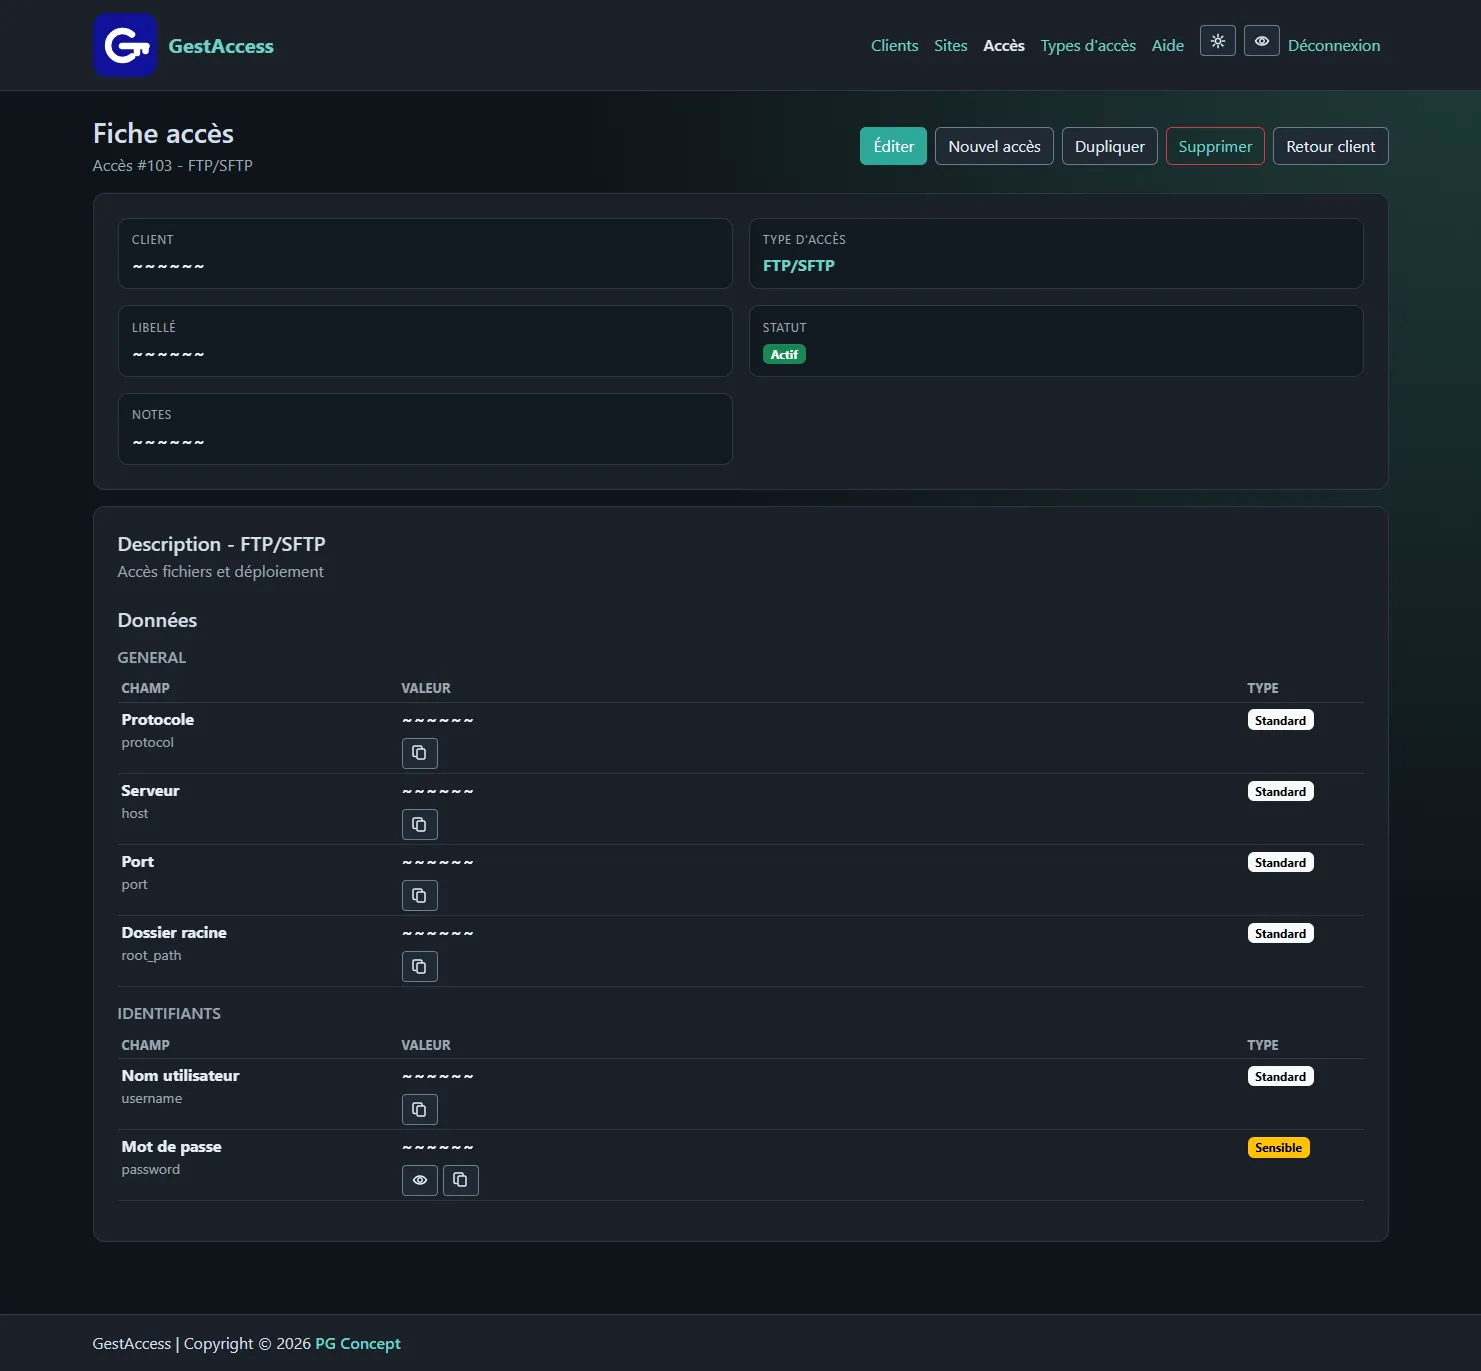This screenshot has height=1371, width=1481.
Task: Click the Standard badge on Port row
Action: tap(1281, 862)
